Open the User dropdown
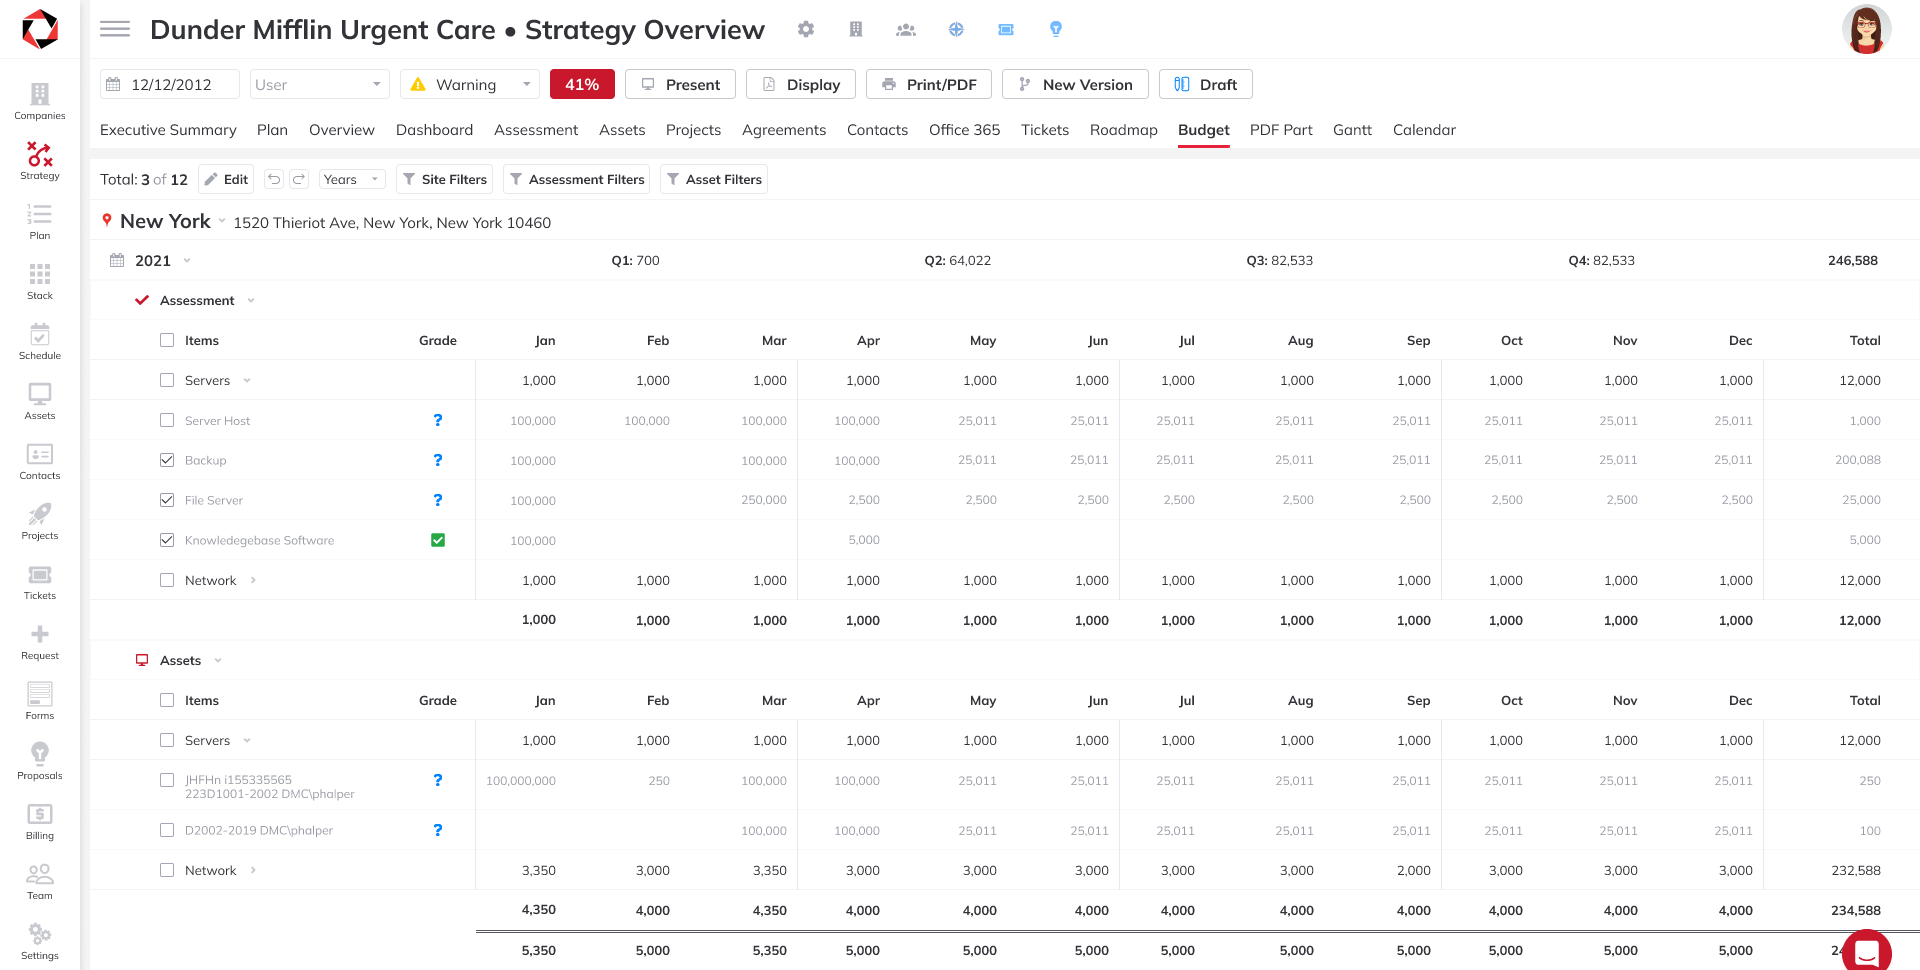The image size is (1920, 970). 319,84
